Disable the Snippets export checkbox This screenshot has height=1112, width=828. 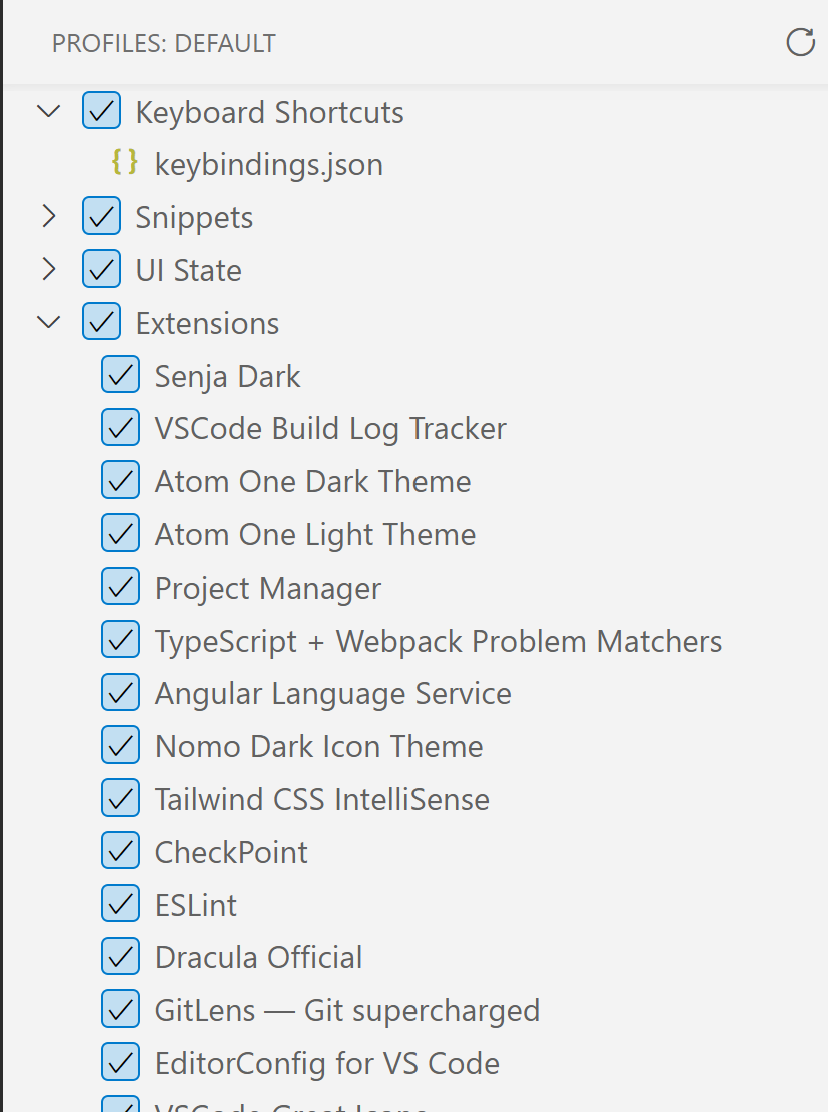click(x=101, y=216)
